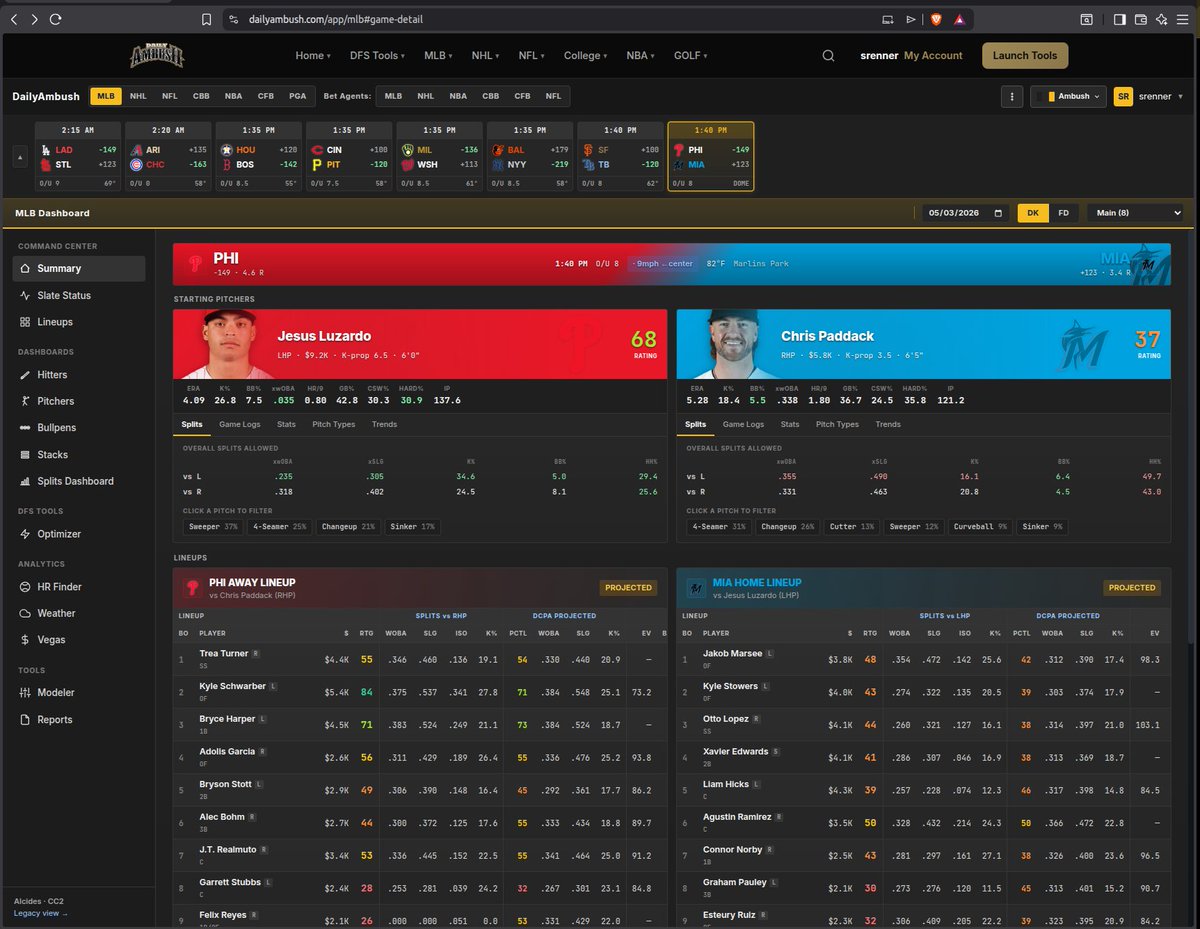Open the DFS Tools nav dropdown
Viewport: 1200px width, 929px height.
[376, 56]
